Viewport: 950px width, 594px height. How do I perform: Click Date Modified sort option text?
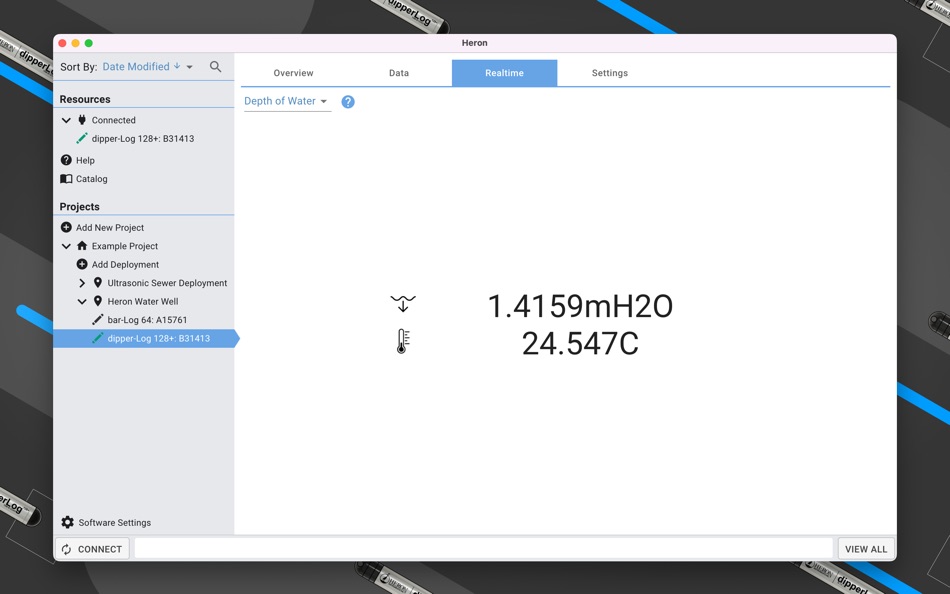tap(136, 67)
